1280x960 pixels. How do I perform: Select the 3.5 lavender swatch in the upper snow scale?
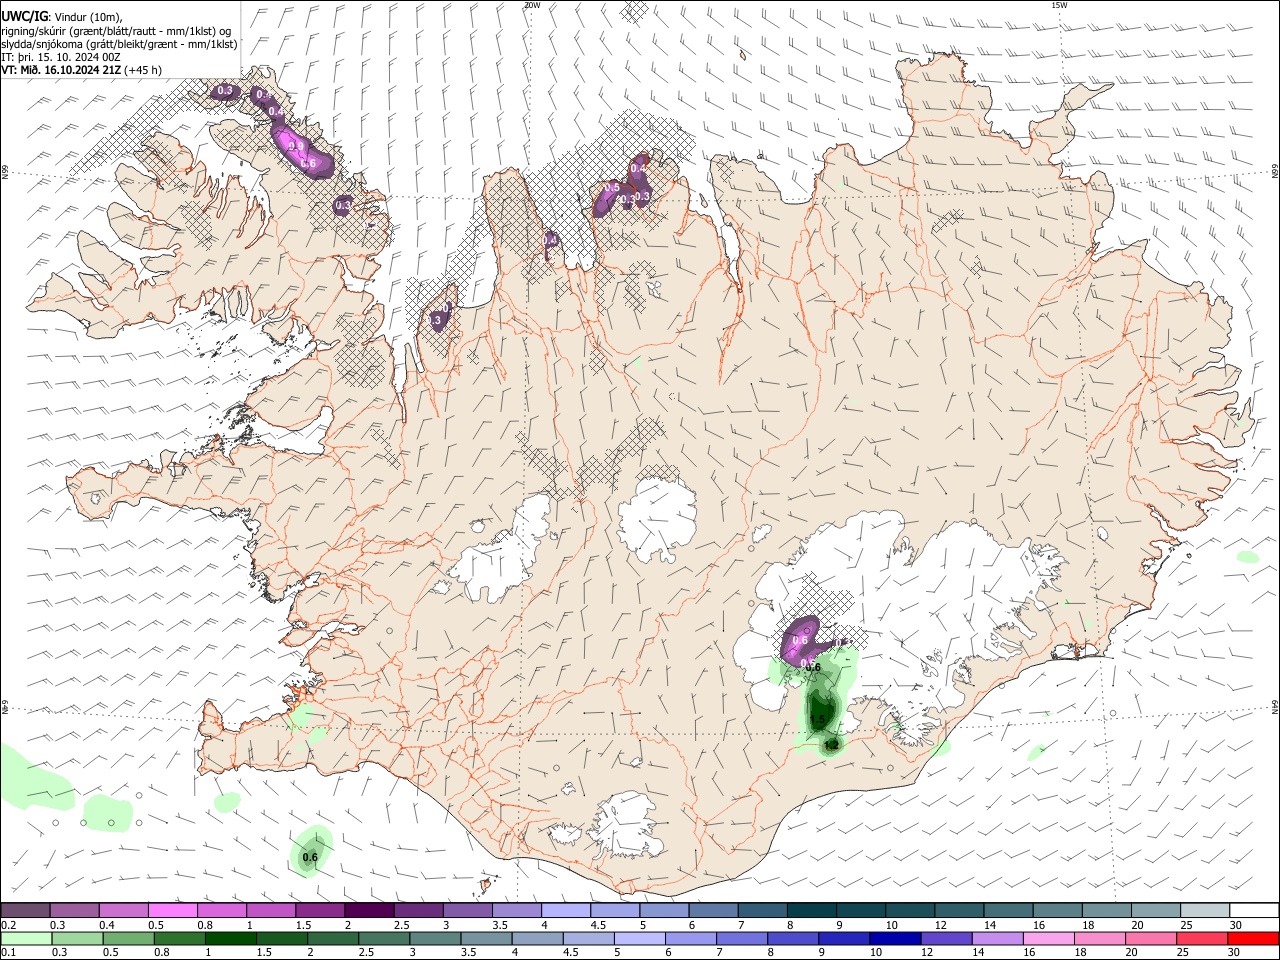point(515,911)
